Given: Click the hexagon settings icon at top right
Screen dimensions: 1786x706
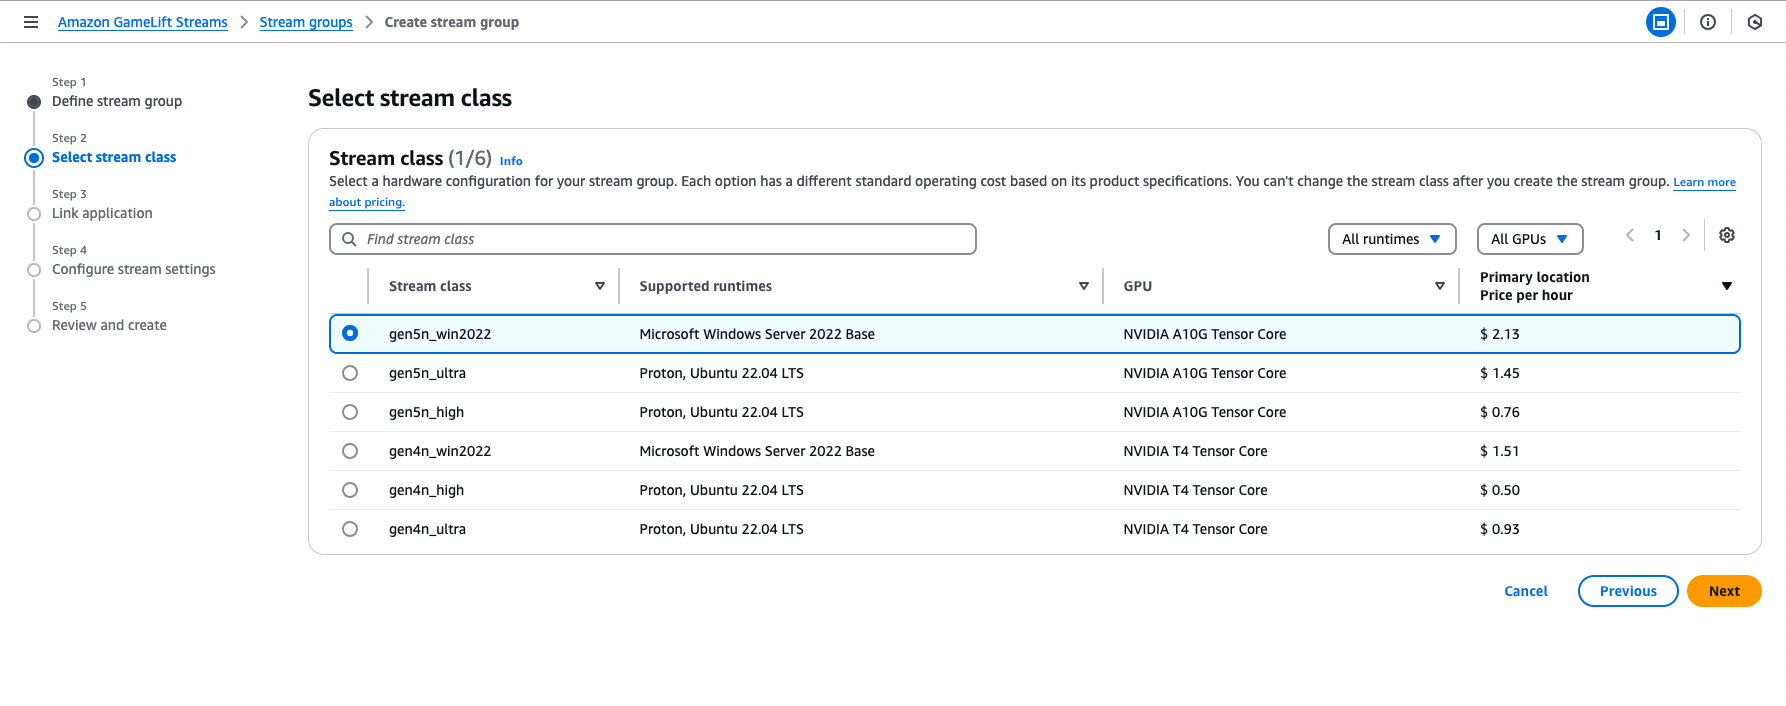Looking at the screenshot, I should [x=1755, y=22].
